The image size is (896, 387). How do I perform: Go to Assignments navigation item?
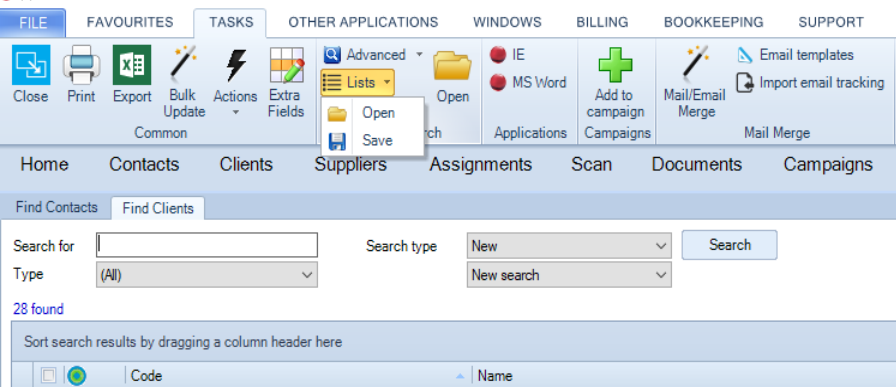pos(481,165)
